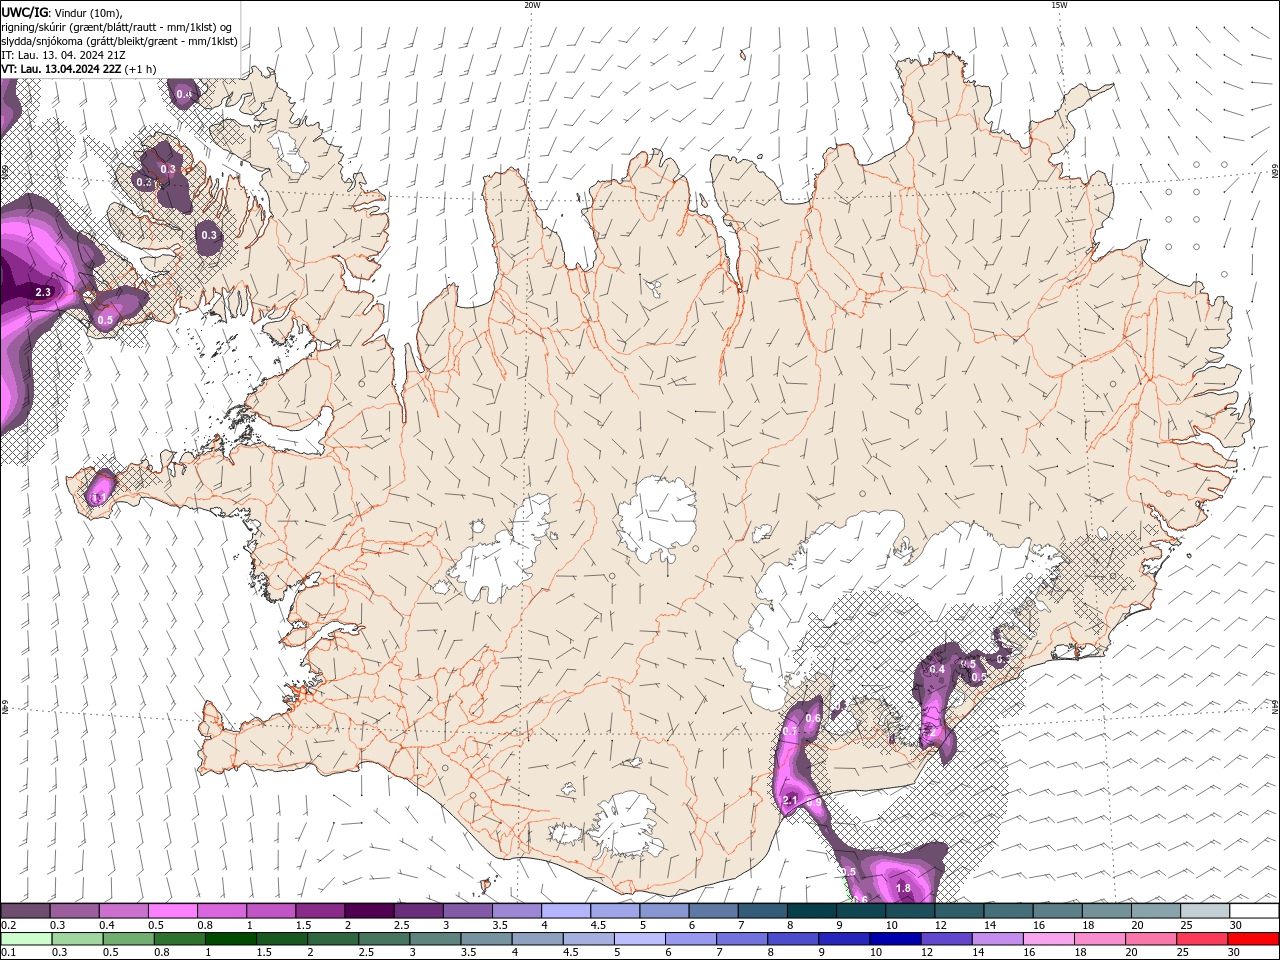The image size is (1280, 960).
Task: Click the bright pink swatch between 0.5 and 0.8
Action: (x=173, y=911)
